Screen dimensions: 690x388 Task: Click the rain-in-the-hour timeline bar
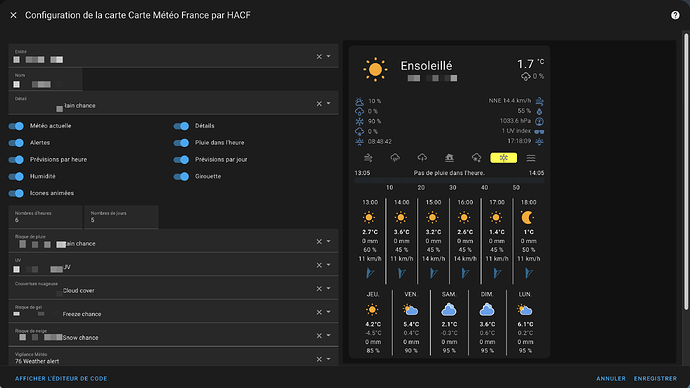point(449,180)
